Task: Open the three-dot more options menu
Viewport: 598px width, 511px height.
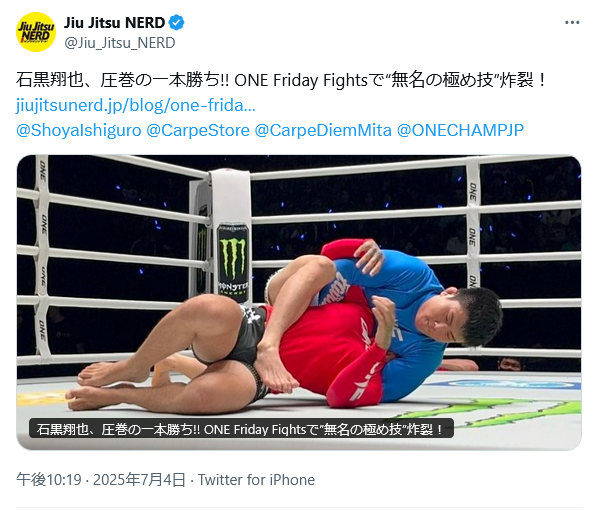Action: point(572,23)
